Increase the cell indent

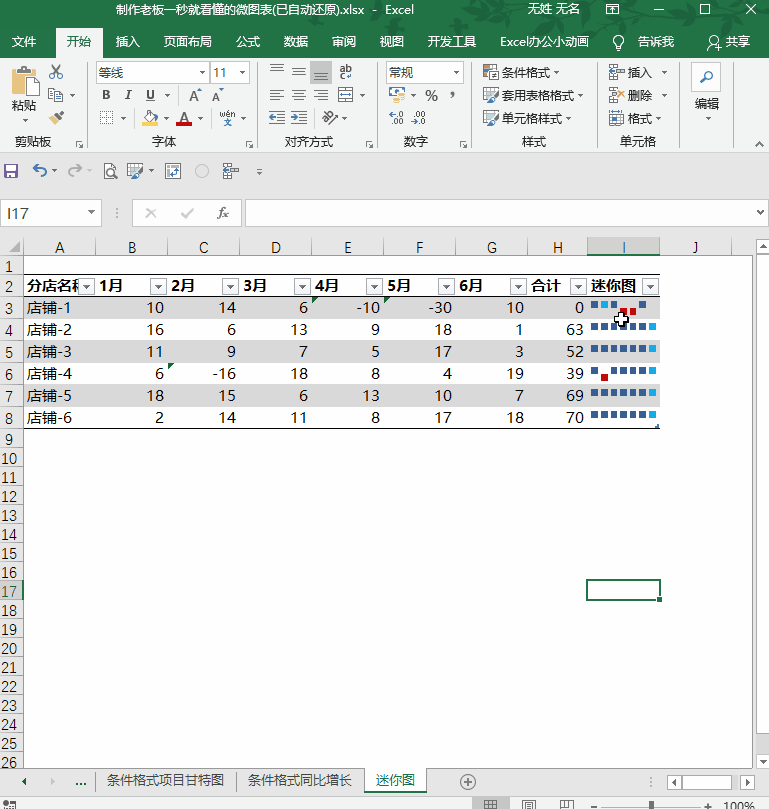(299, 118)
